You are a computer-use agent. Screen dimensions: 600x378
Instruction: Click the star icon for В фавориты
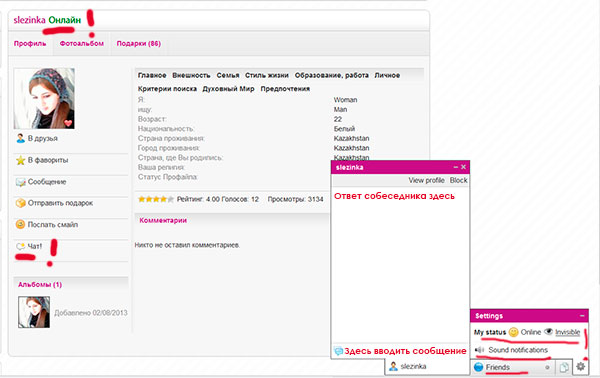tap(20, 160)
